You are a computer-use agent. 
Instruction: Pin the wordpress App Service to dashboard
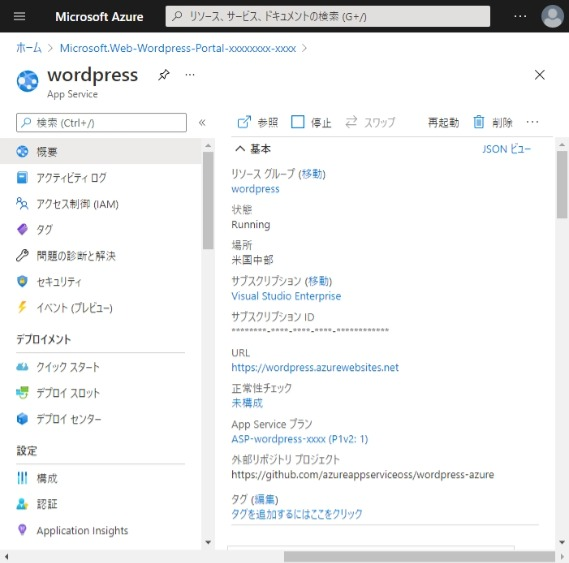(164, 75)
